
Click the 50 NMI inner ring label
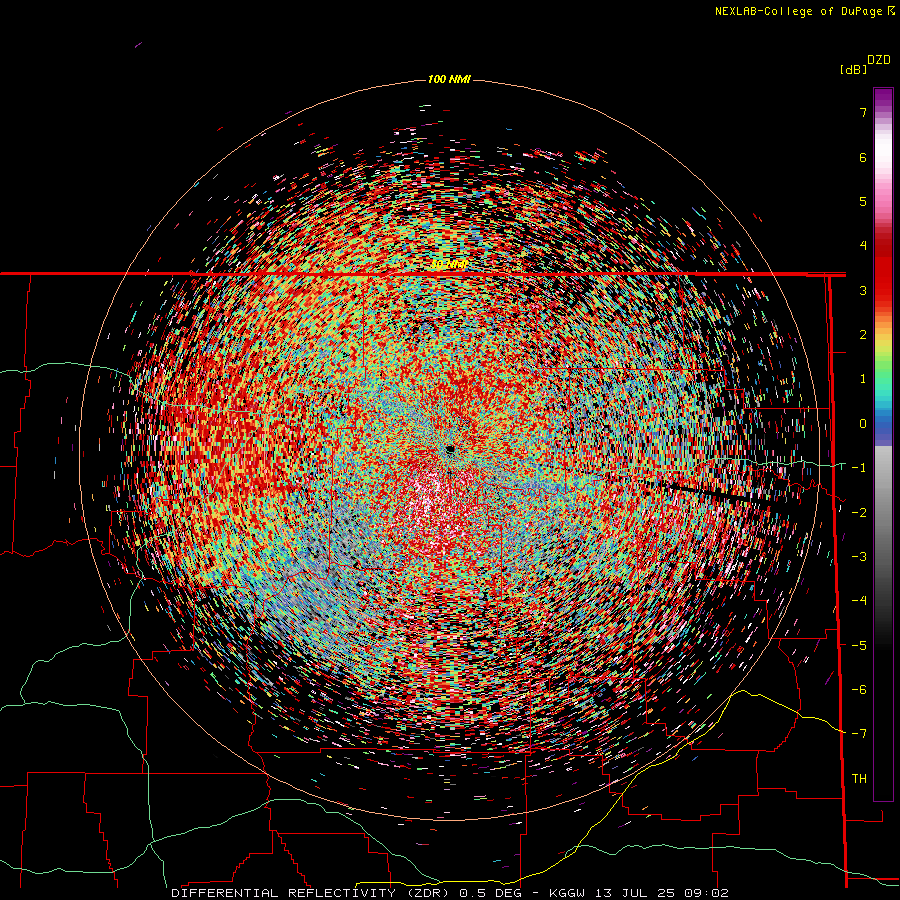click(449, 265)
